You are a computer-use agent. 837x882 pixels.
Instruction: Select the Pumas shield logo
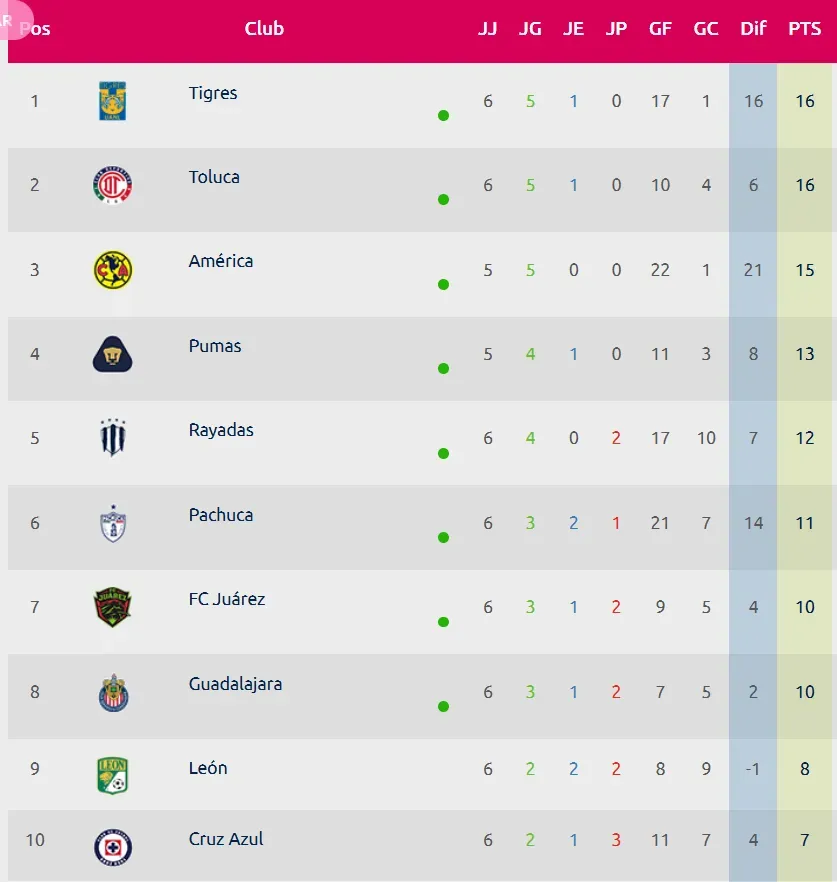pyautogui.click(x=112, y=354)
